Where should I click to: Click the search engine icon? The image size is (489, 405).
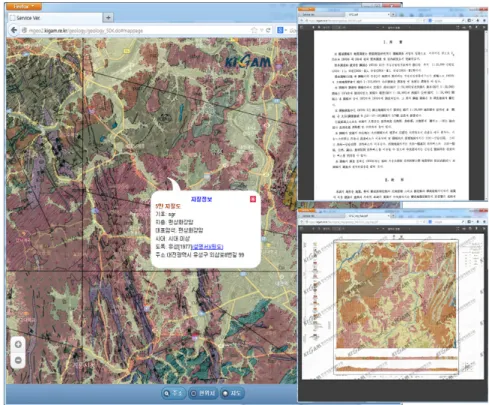(x=280, y=30)
